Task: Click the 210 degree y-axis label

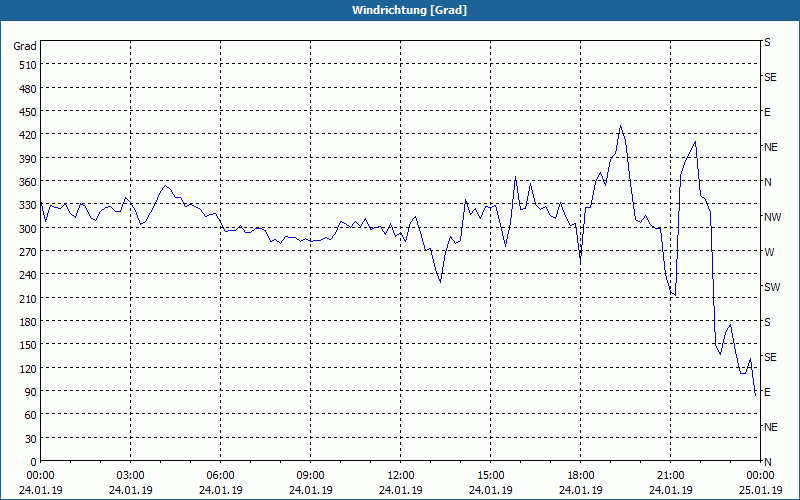Action: pos(28,298)
